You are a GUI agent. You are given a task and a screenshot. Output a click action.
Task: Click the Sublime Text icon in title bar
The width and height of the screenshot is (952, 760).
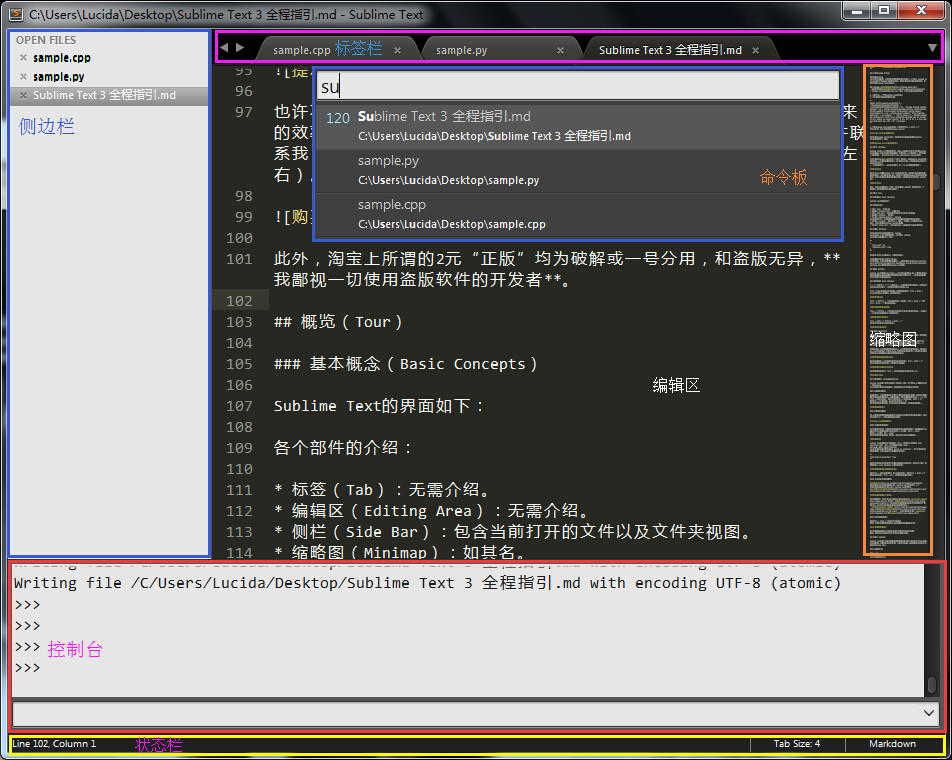(14, 14)
